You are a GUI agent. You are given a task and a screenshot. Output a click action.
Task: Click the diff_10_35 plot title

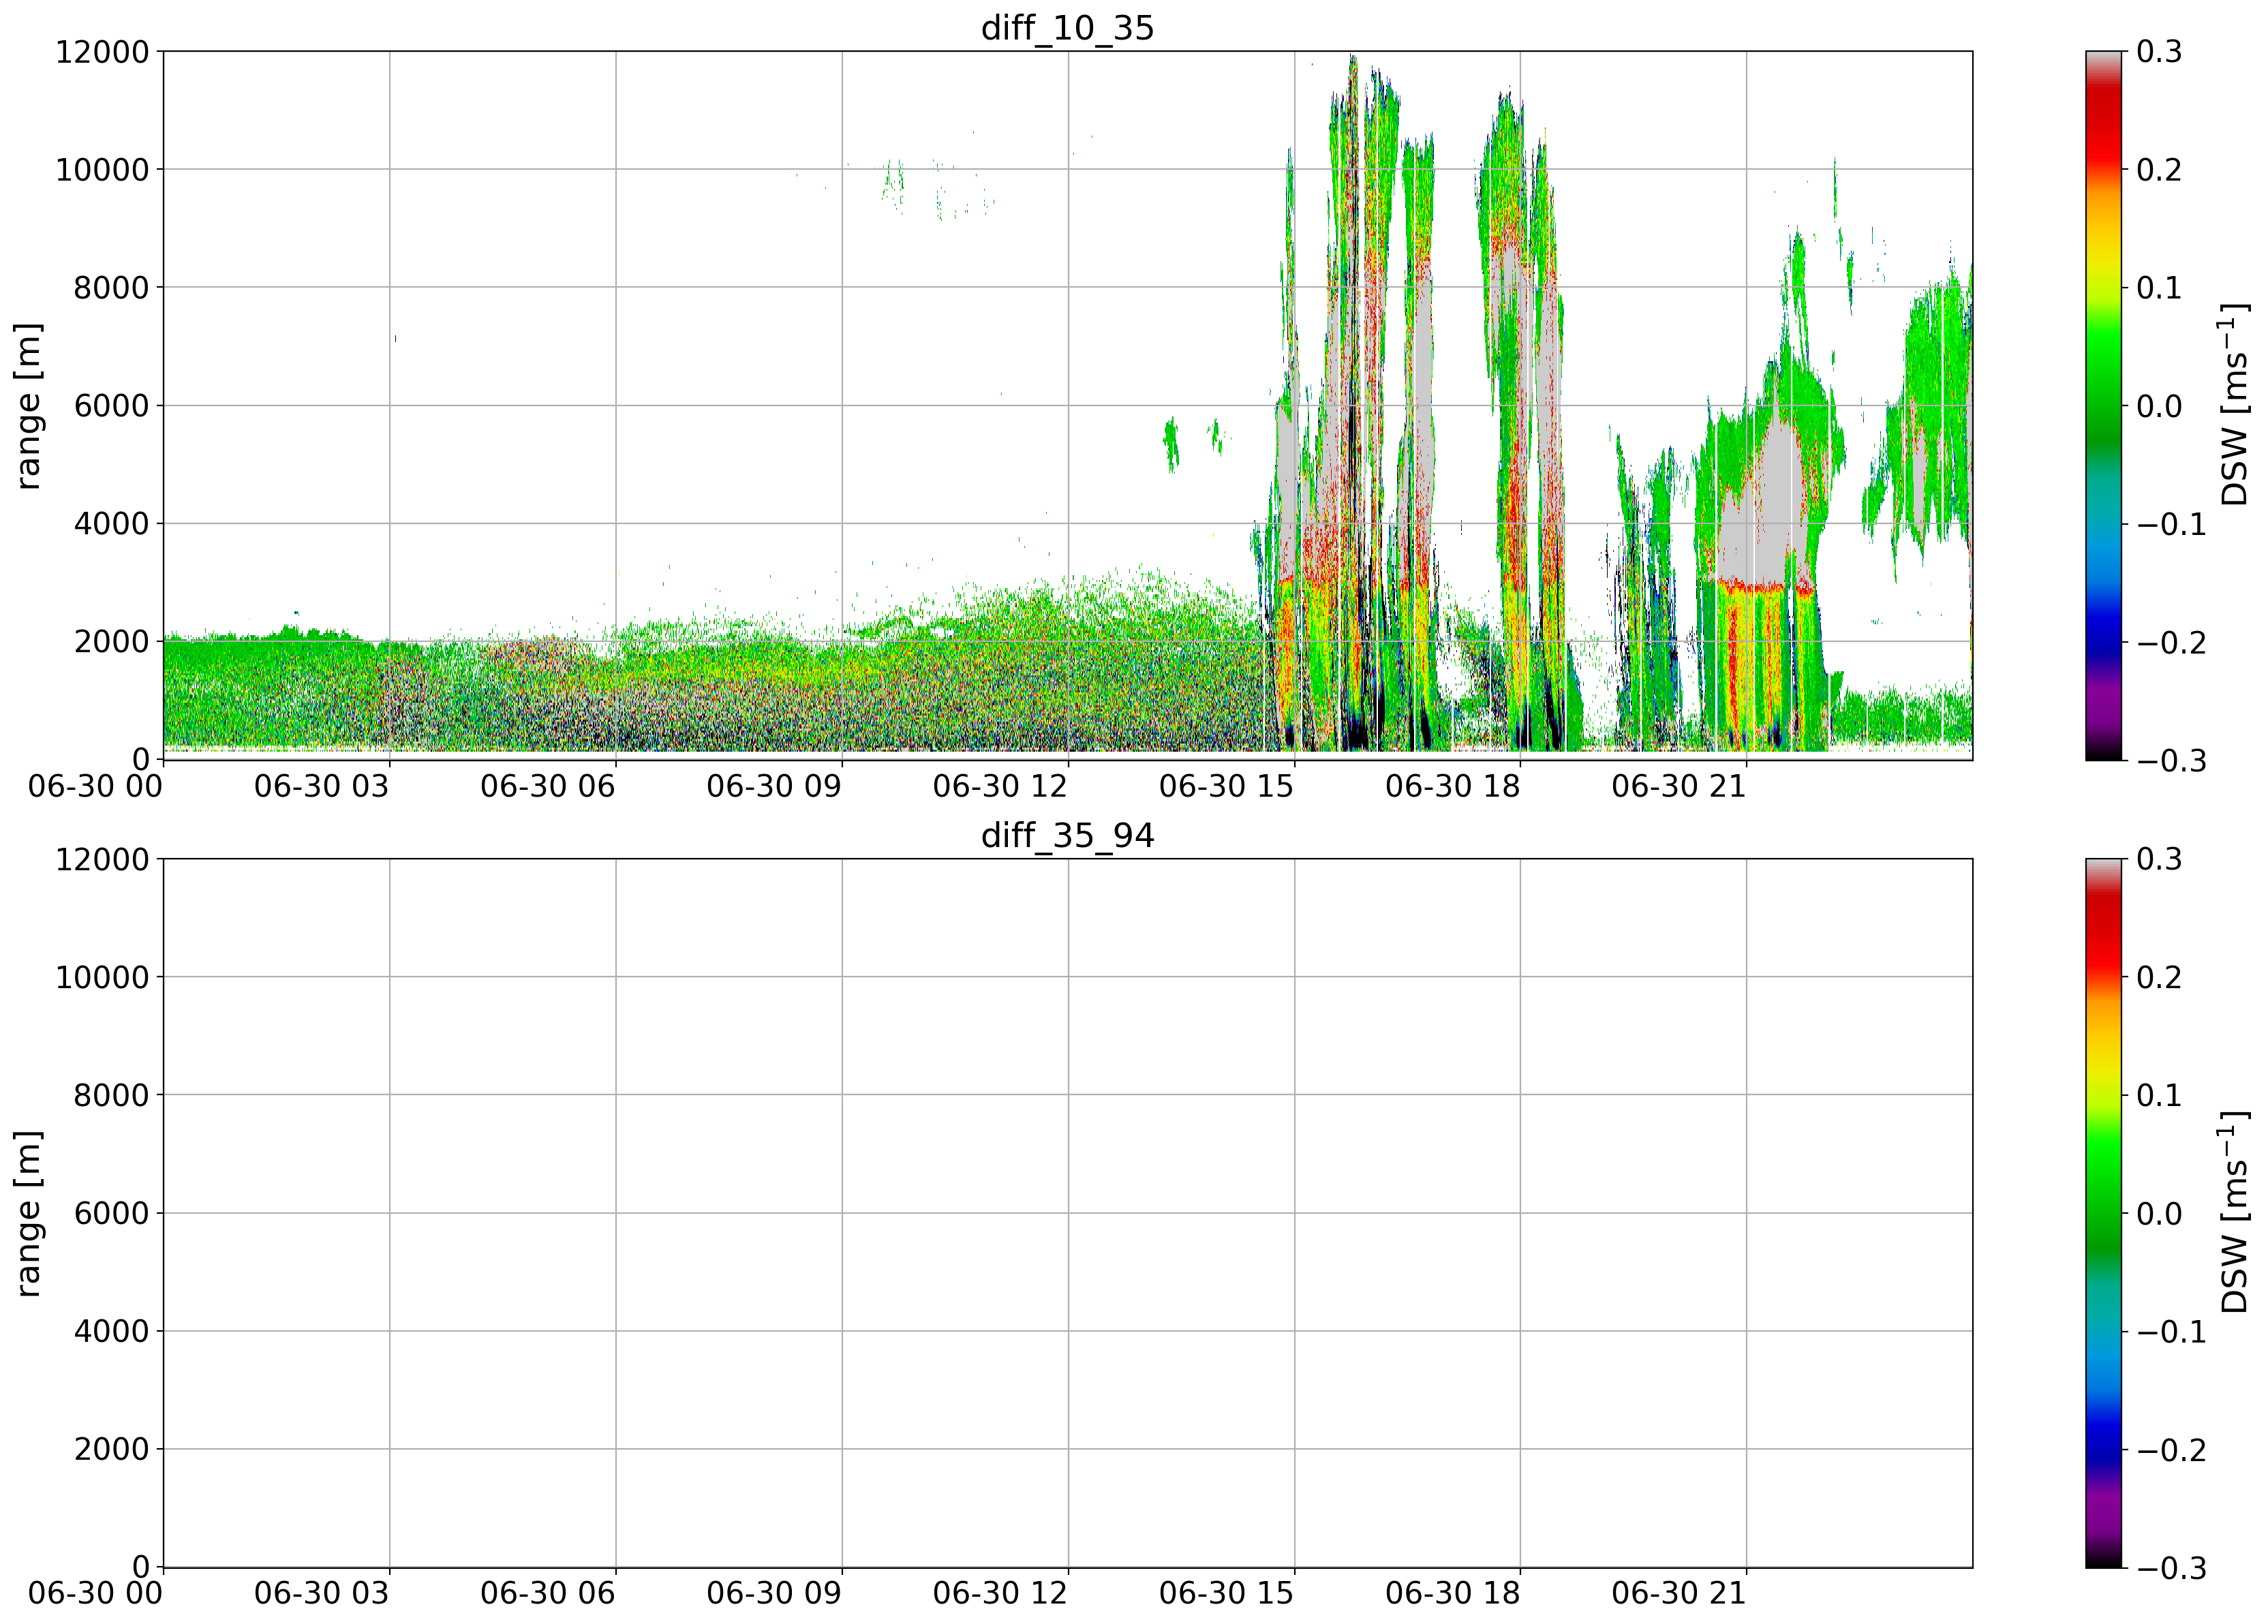pyautogui.click(x=1067, y=27)
